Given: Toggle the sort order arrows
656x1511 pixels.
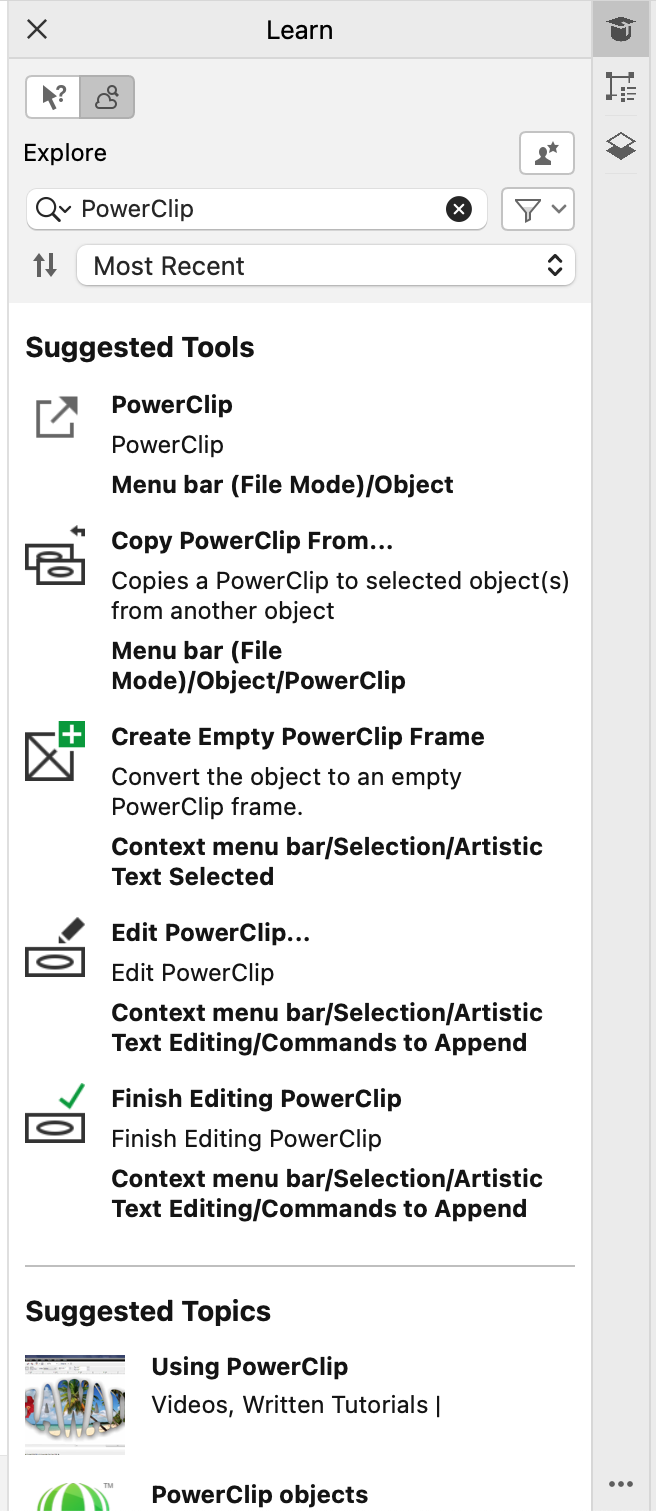Looking at the screenshot, I should (45, 266).
